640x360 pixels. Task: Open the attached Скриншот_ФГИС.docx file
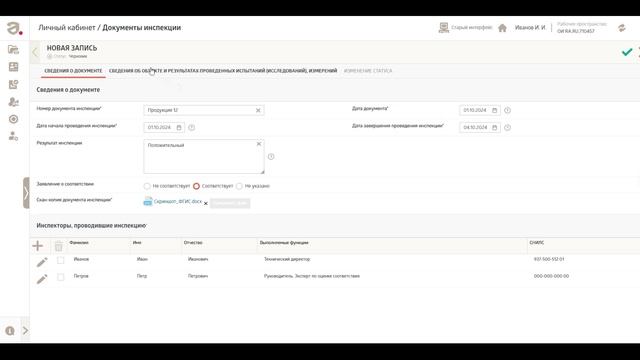pyautogui.click(x=178, y=201)
